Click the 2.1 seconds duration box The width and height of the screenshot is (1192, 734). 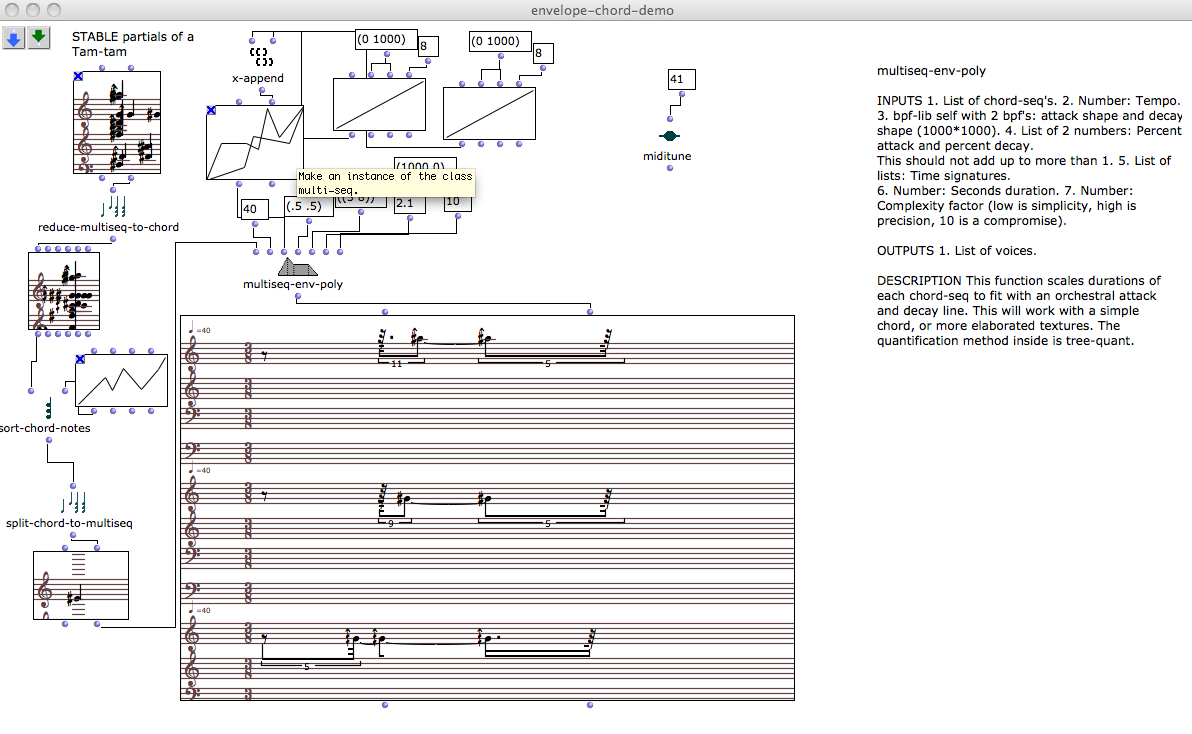coord(407,203)
